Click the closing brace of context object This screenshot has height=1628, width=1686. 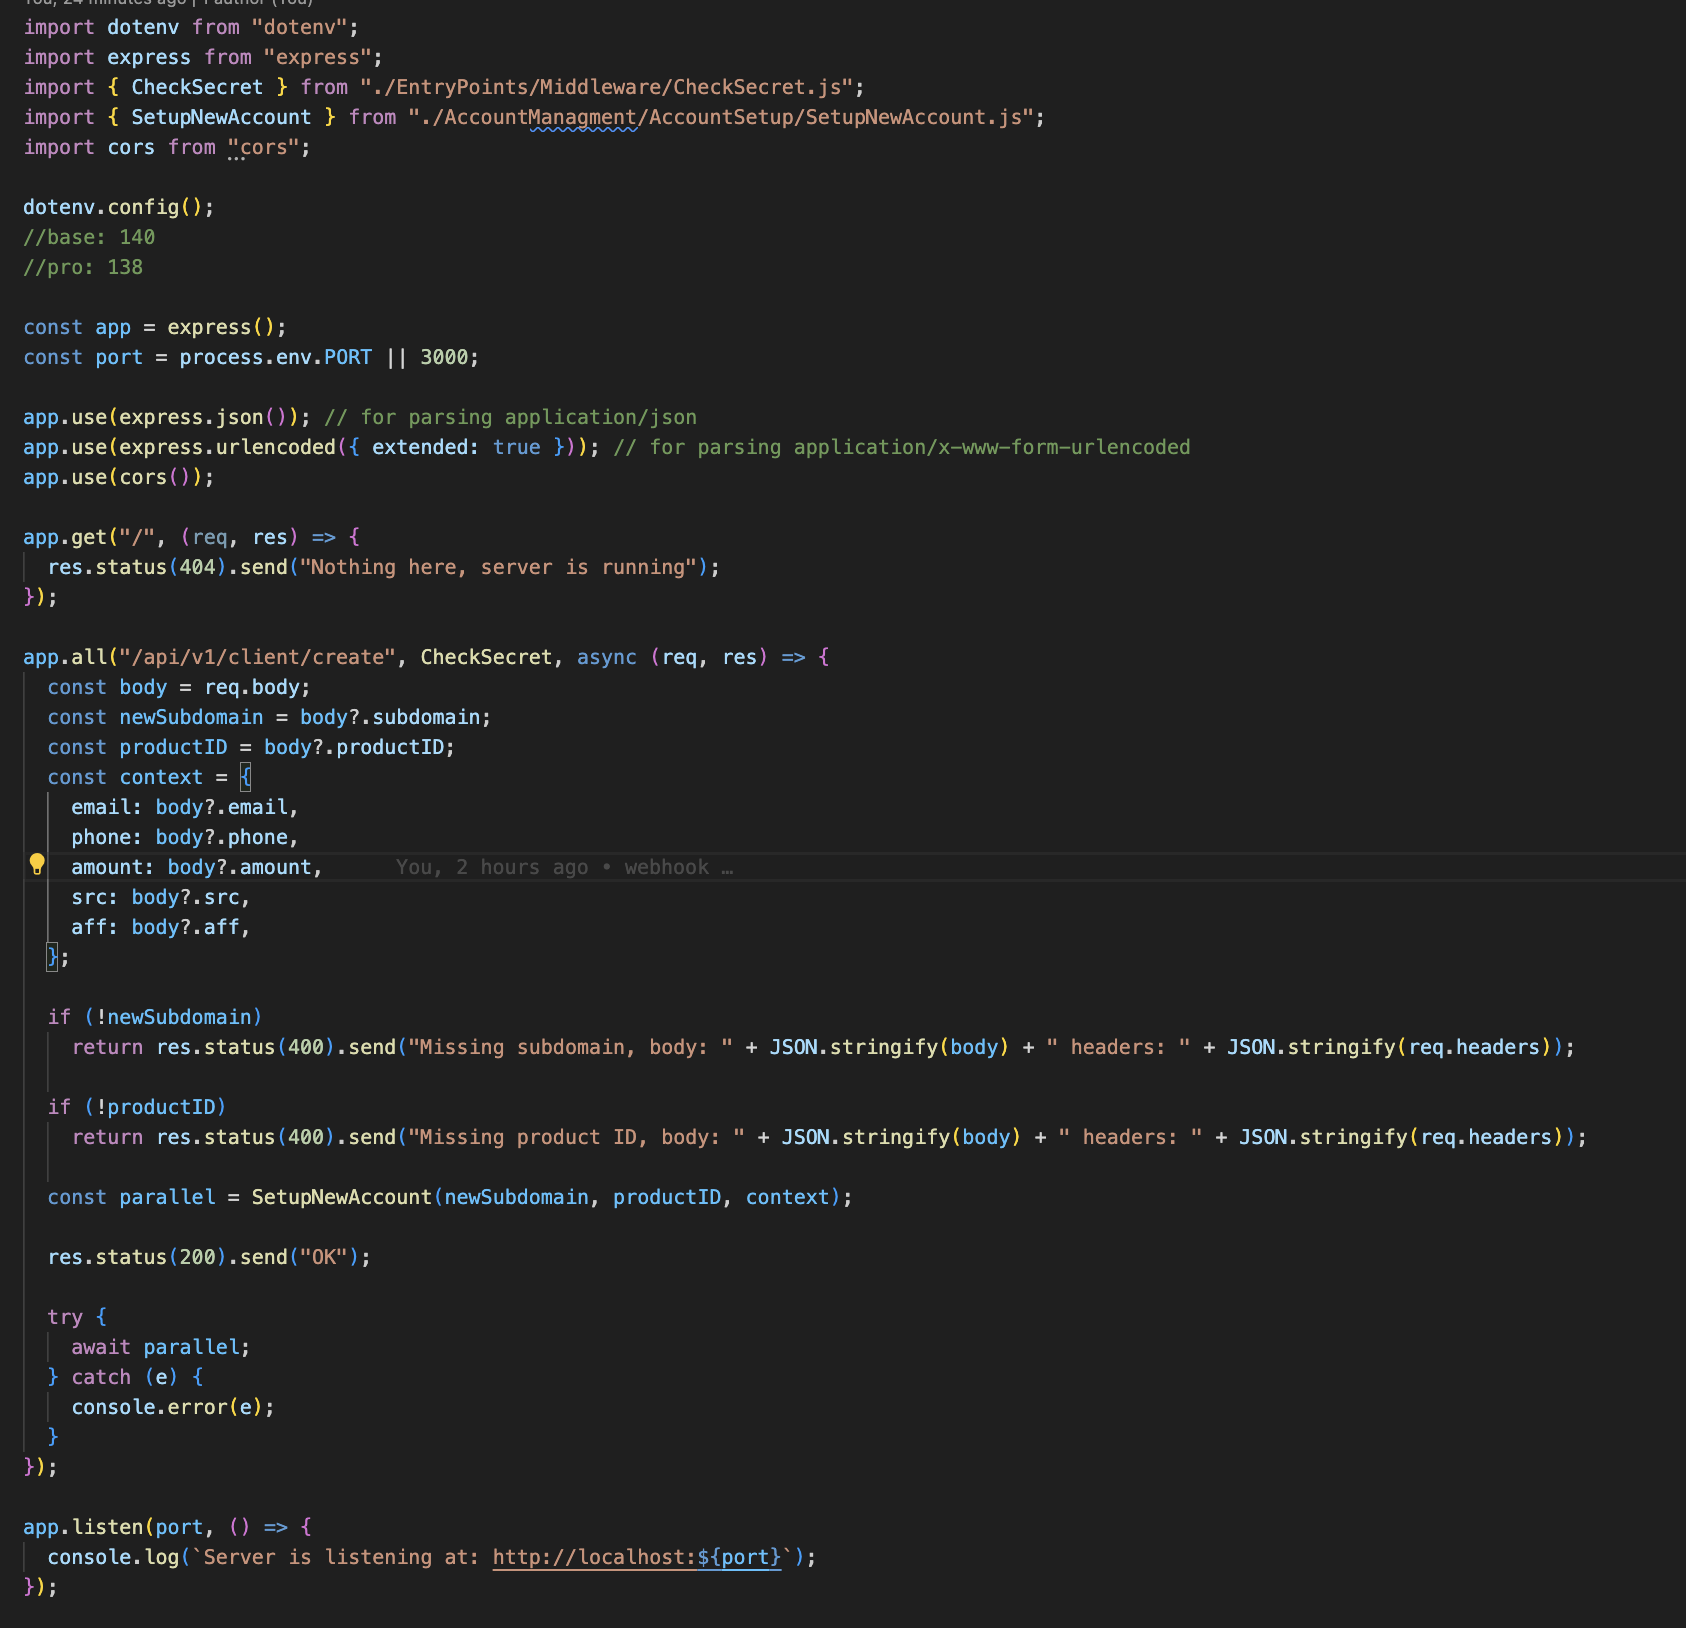(53, 957)
